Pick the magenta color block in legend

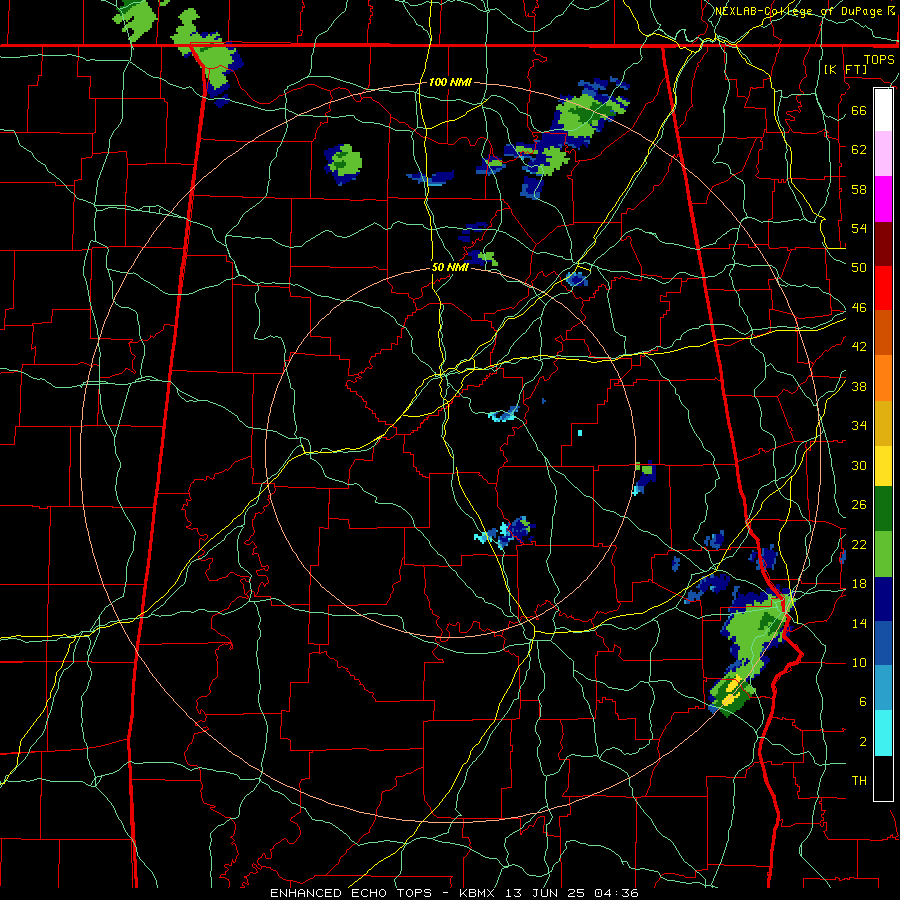[x=883, y=199]
